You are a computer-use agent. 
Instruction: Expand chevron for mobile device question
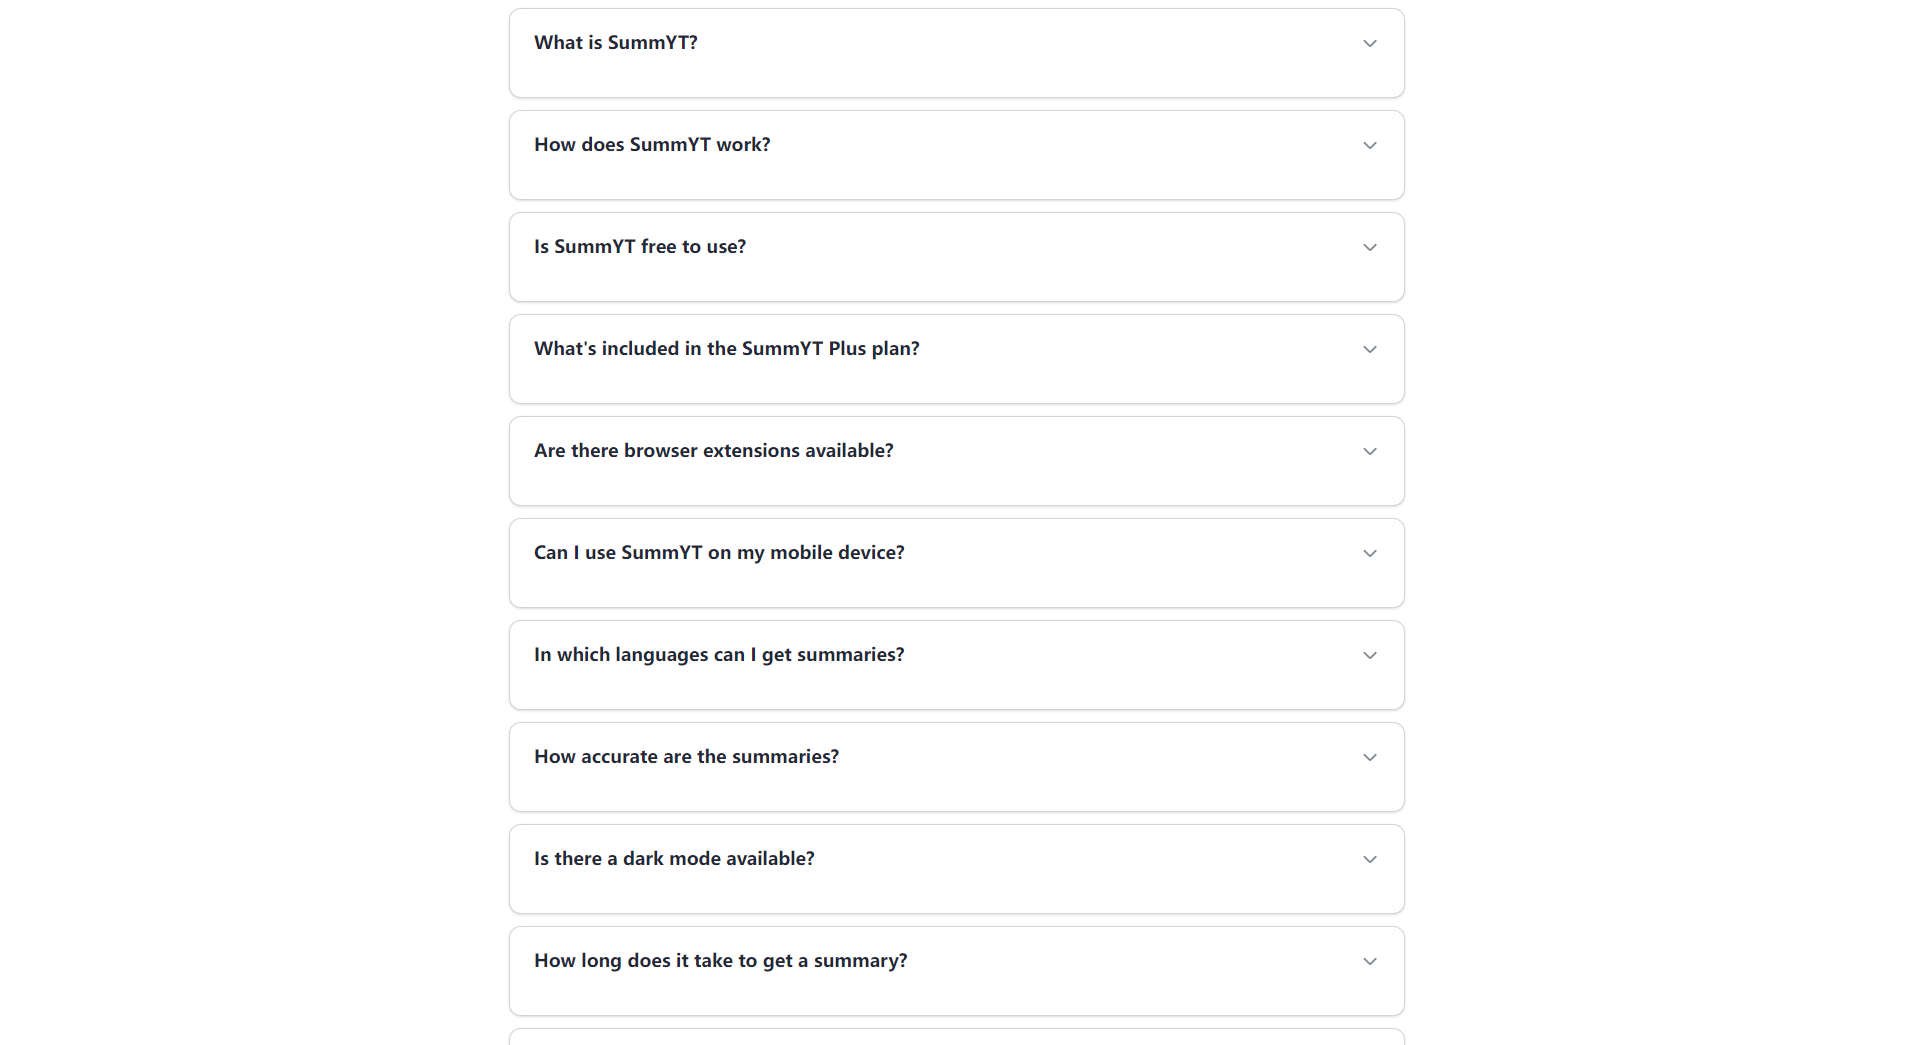(x=1370, y=553)
